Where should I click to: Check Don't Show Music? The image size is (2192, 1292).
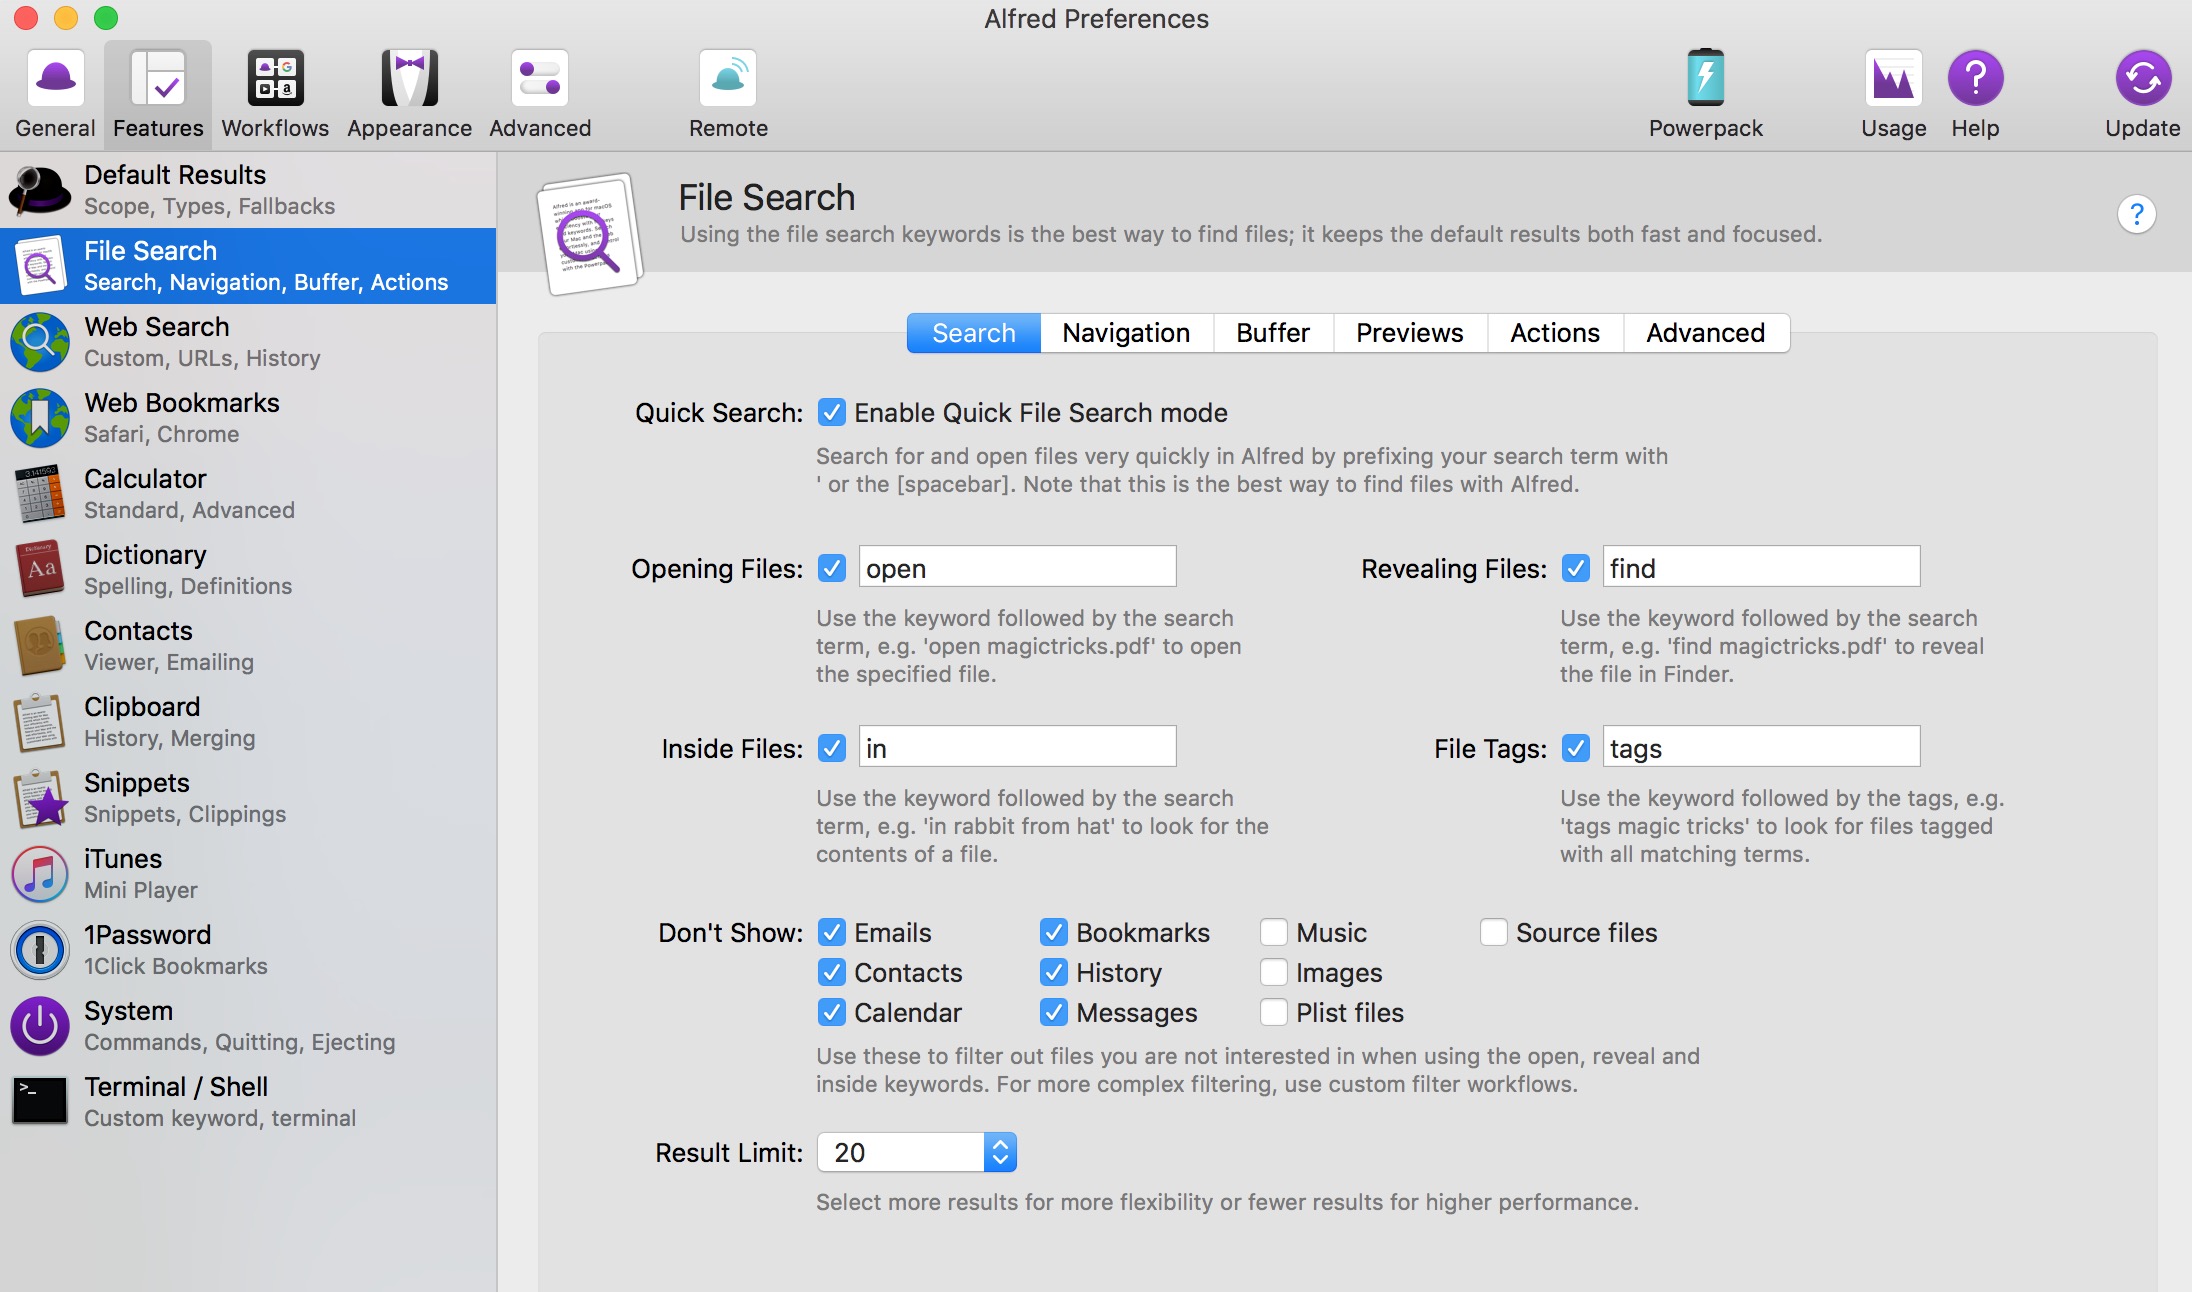tap(1273, 932)
